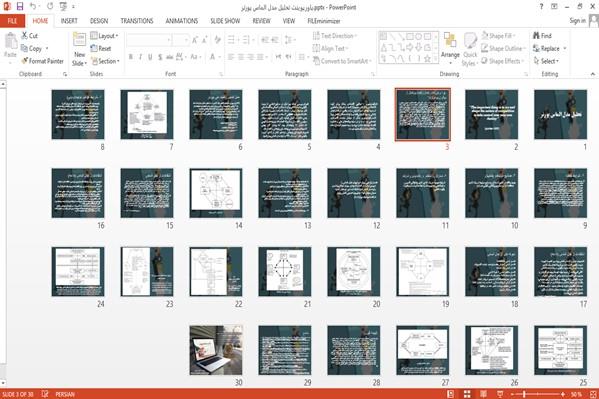This screenshot has width=599, height=399.
Task: Switch to Reading View icon
Action: click(x=483, y=394)
